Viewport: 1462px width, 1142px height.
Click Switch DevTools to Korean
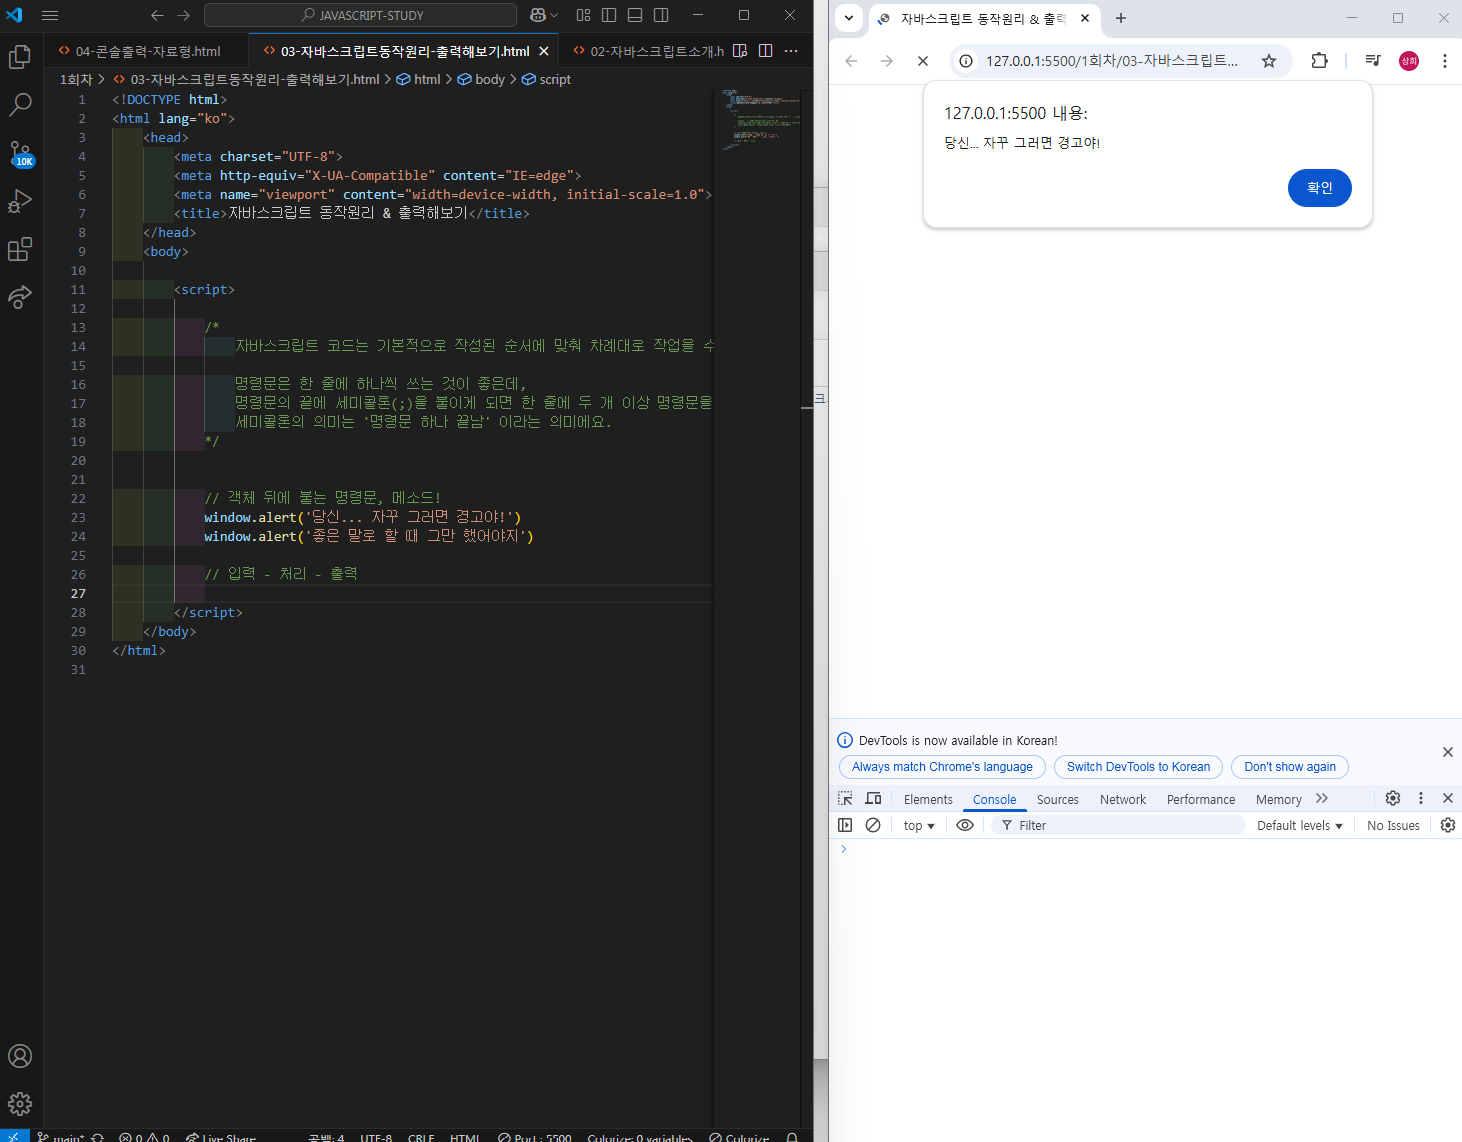pos(1138,767)
